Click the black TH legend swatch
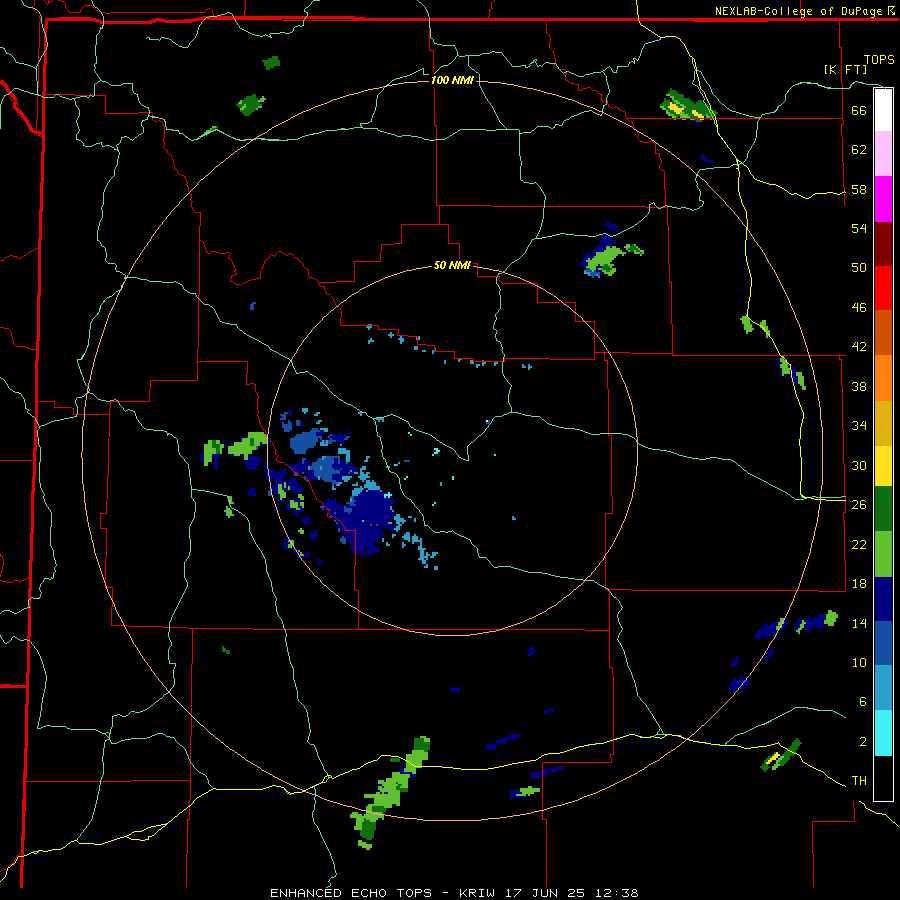This screenshot has width=900, height=900. point(883,778)
